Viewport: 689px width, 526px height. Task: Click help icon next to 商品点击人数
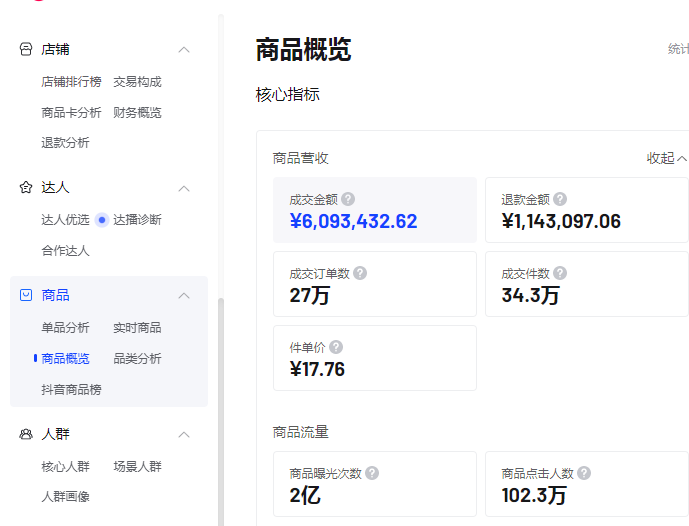click(584, 473)
